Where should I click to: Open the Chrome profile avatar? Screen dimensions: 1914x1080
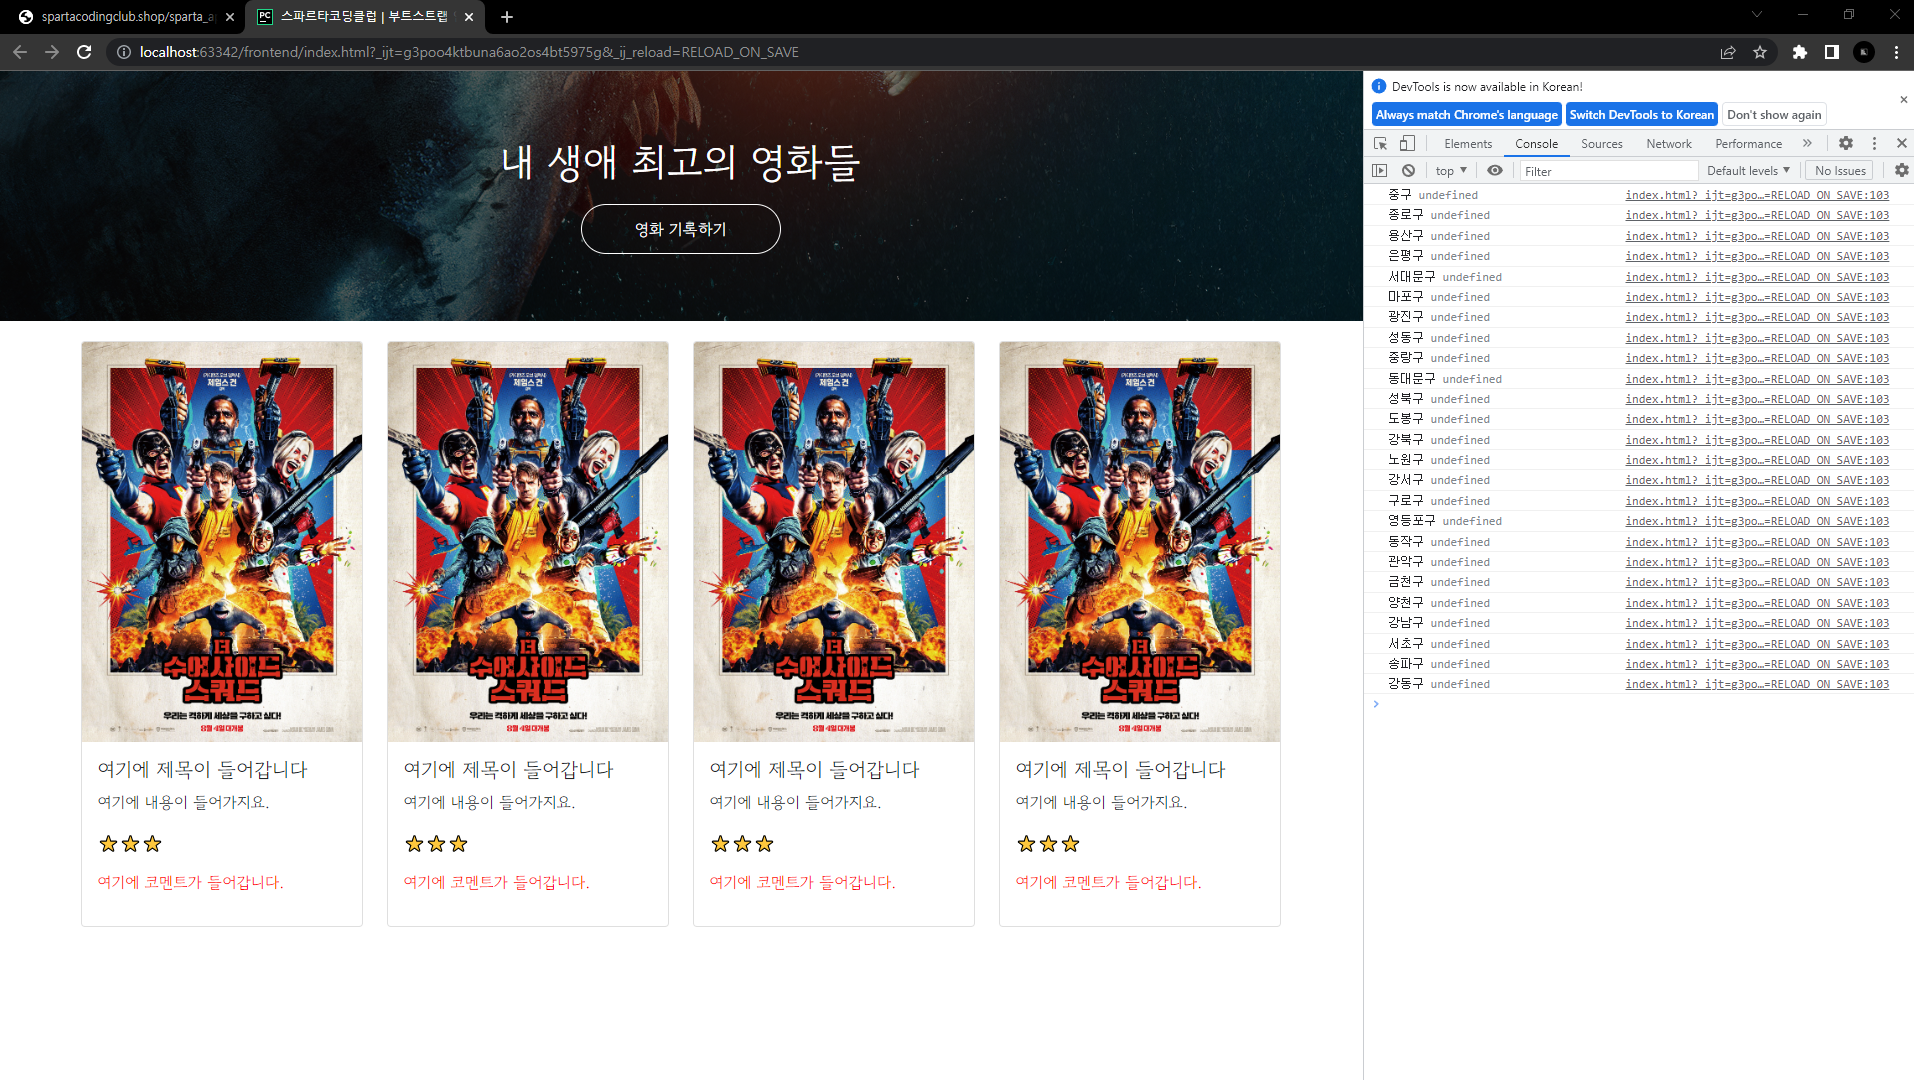point(1864,52)
